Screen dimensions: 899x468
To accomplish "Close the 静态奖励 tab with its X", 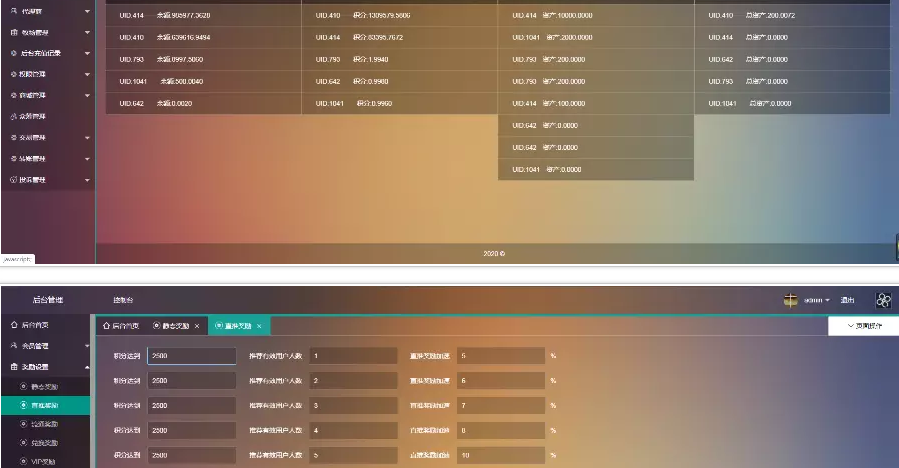I will click(x=197, y=326).
